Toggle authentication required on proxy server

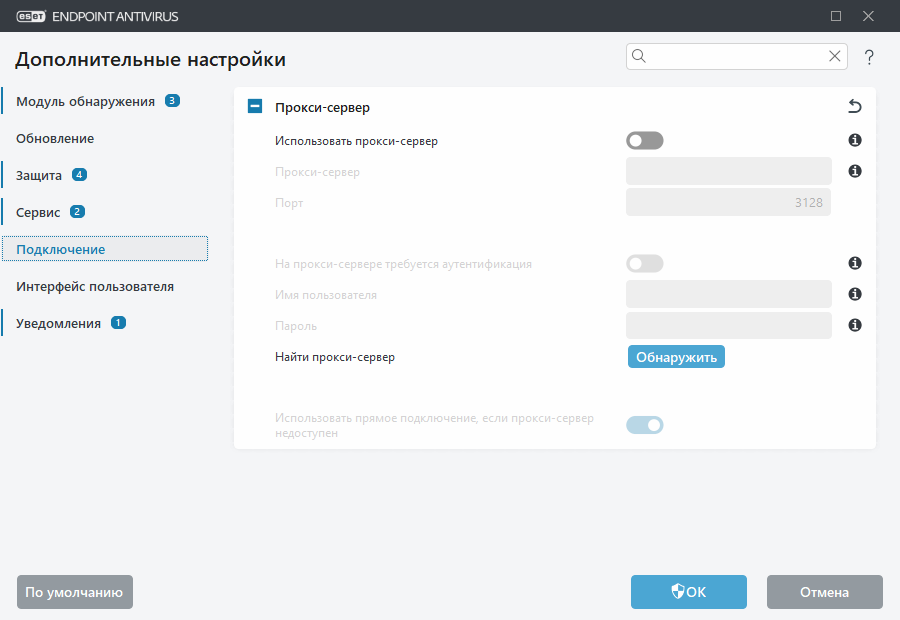point(644,264)
